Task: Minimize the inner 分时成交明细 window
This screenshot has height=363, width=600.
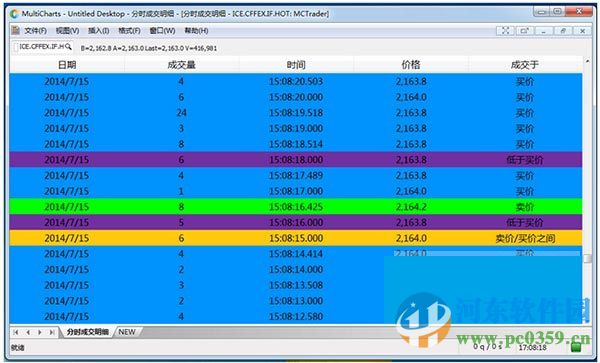Action: coord(544,31)
